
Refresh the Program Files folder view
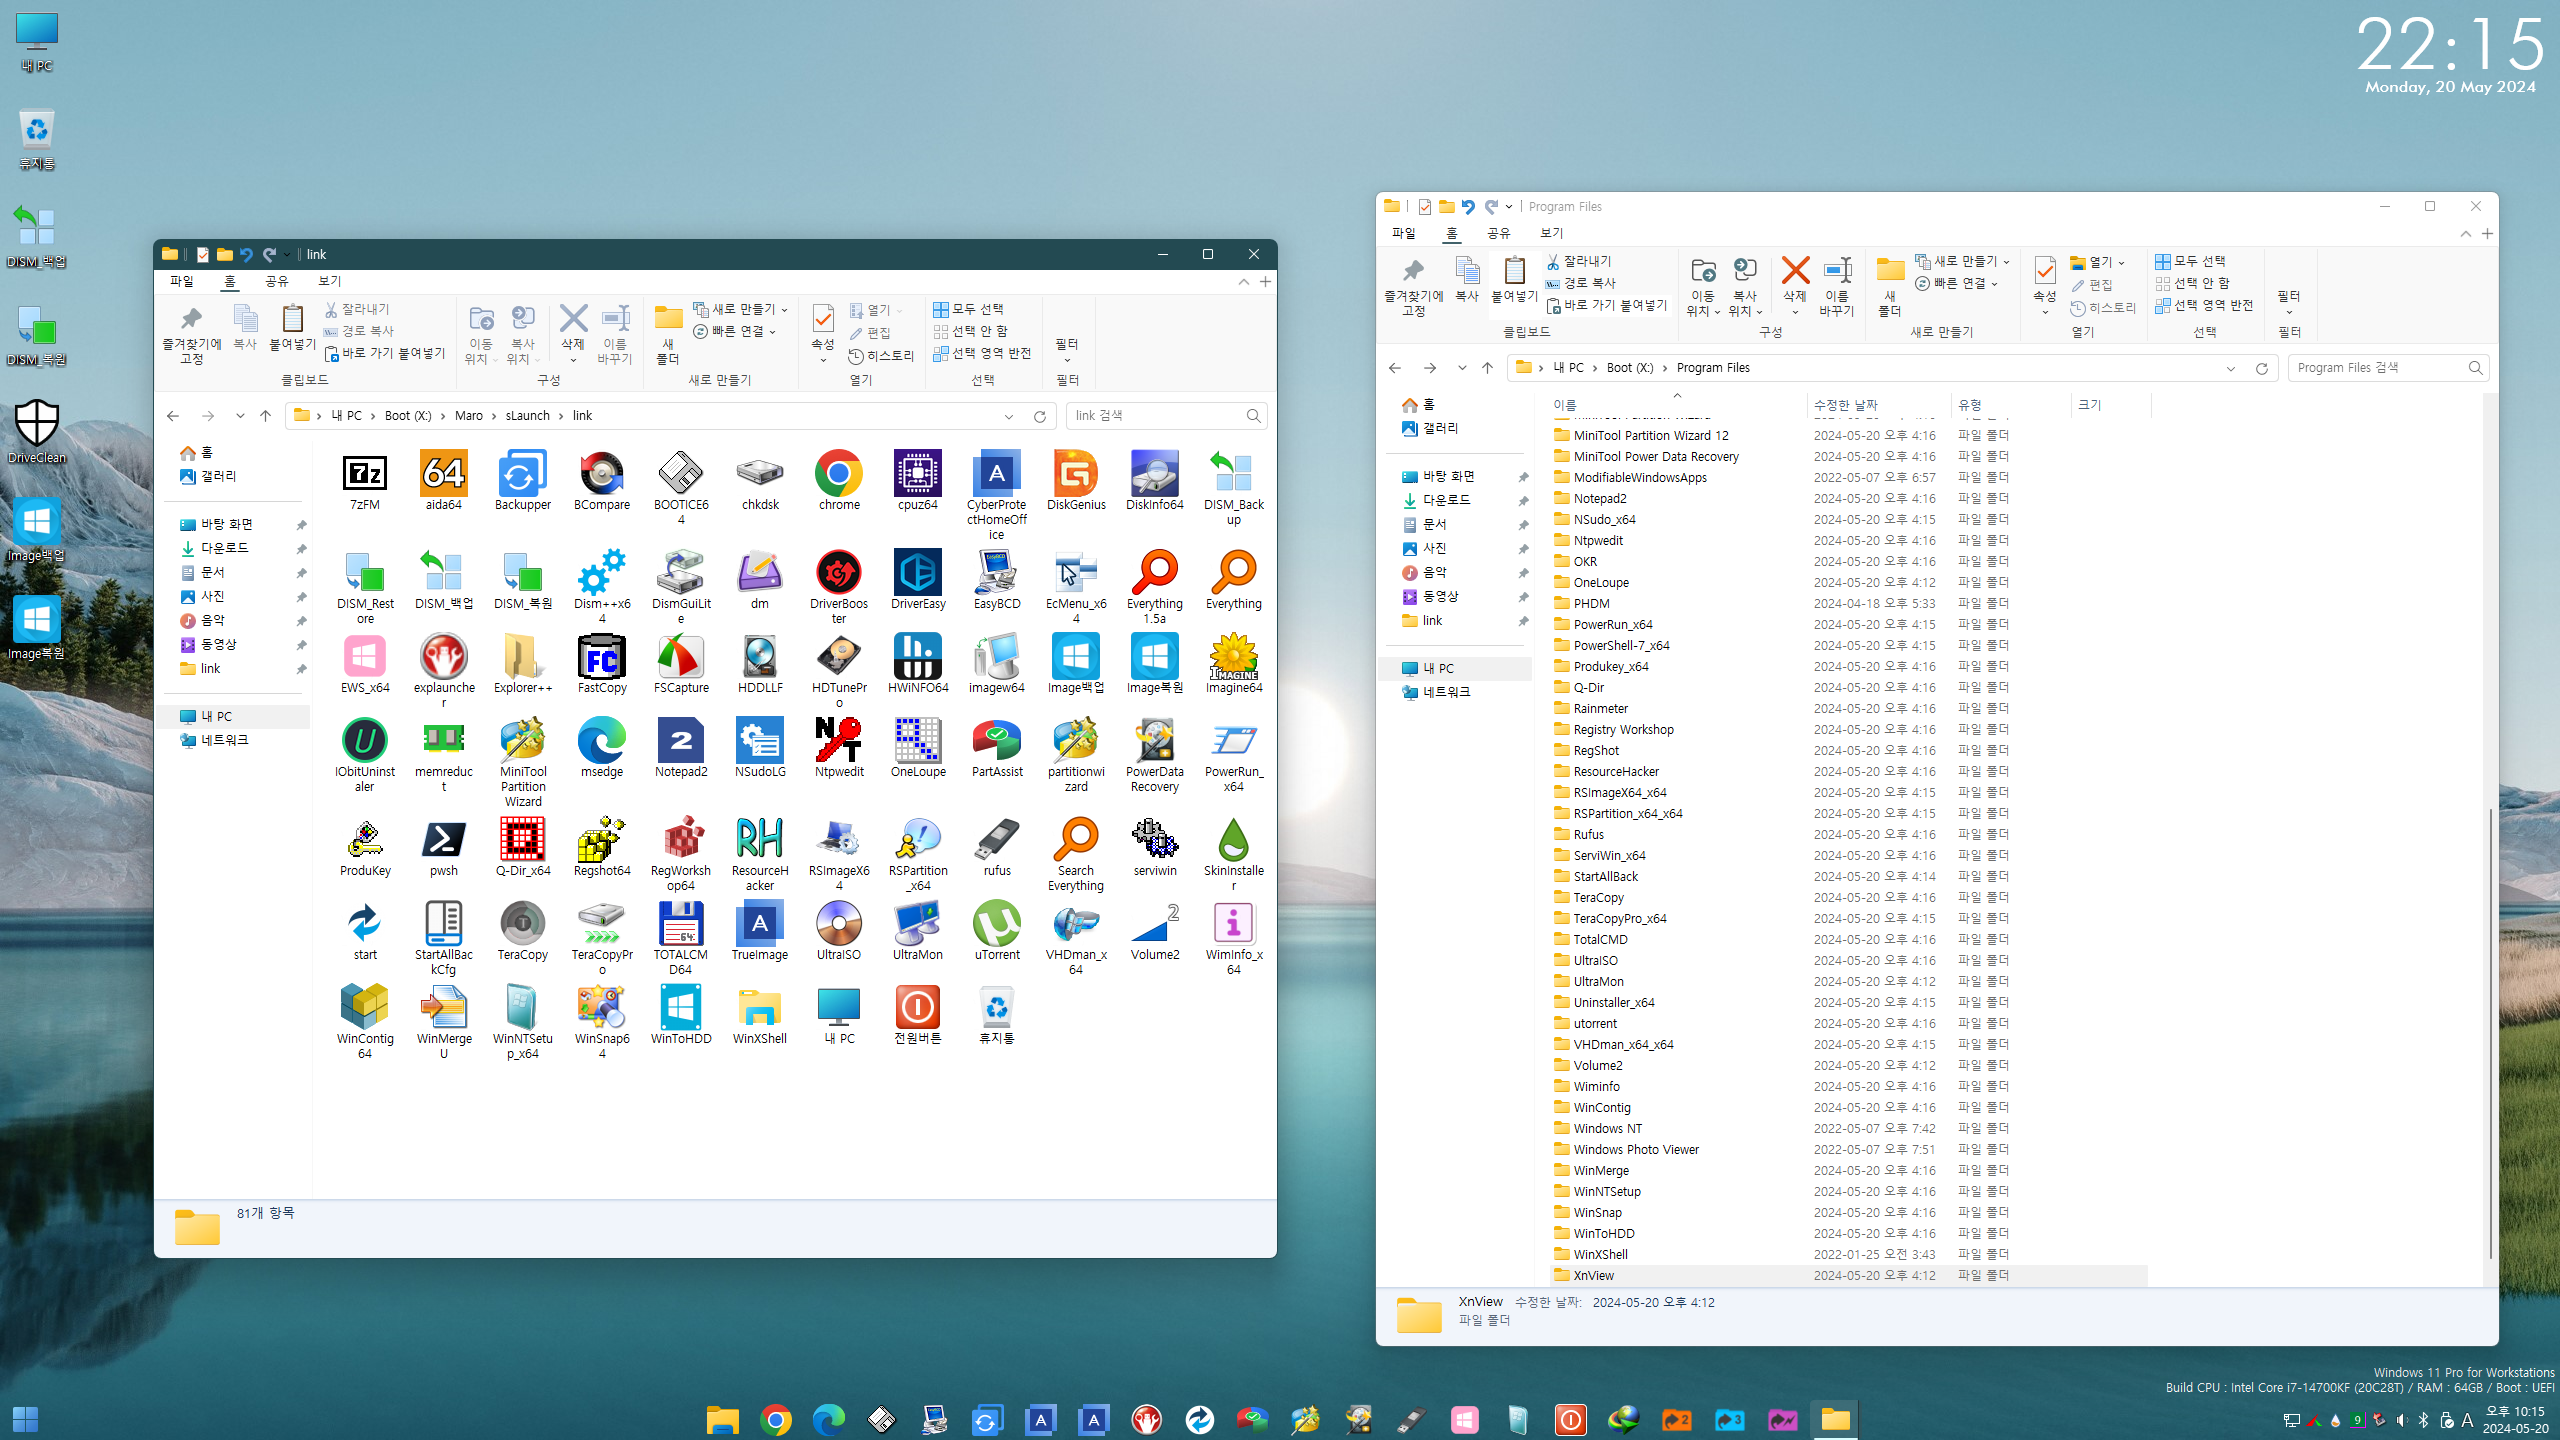click(2262, 368)
